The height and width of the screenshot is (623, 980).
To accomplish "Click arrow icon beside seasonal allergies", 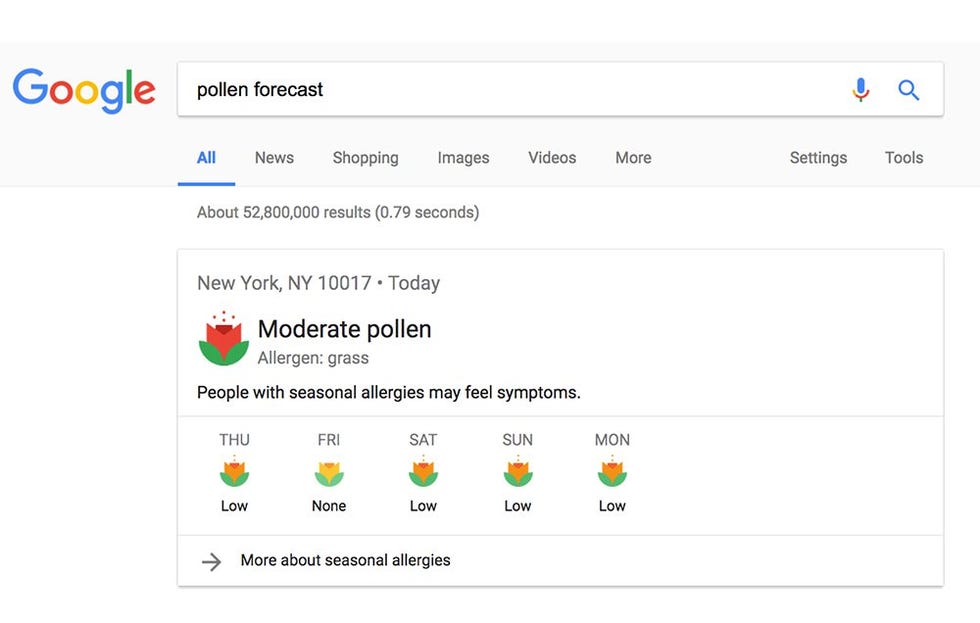I will (x=211, y=561).
